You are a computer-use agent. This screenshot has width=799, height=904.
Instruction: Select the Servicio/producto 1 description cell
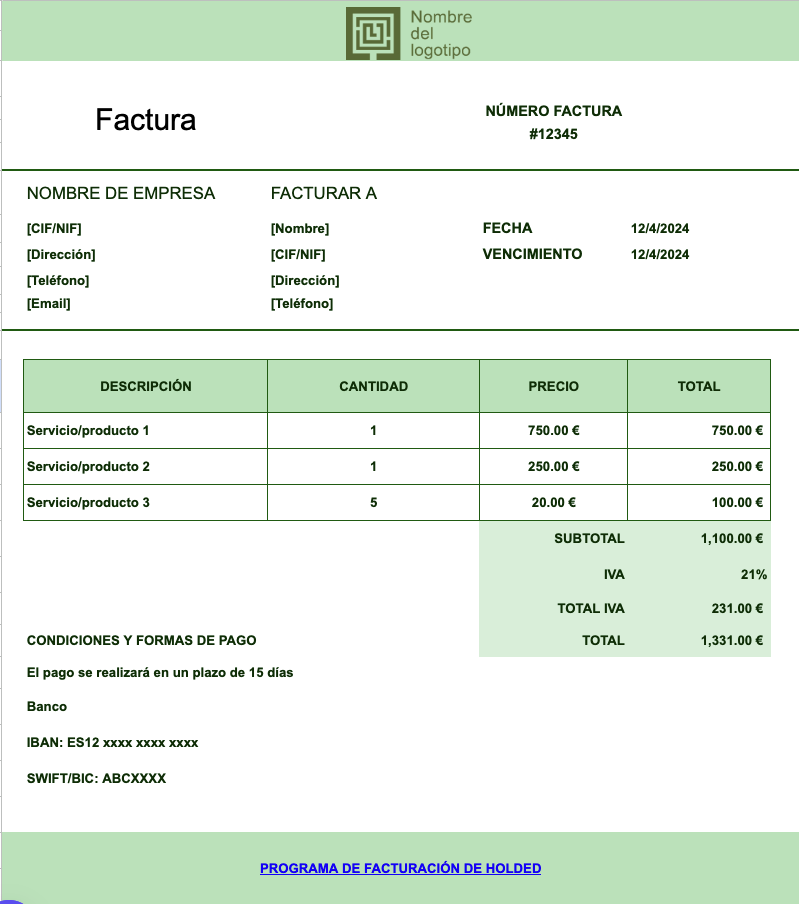[x=145, y=431]
